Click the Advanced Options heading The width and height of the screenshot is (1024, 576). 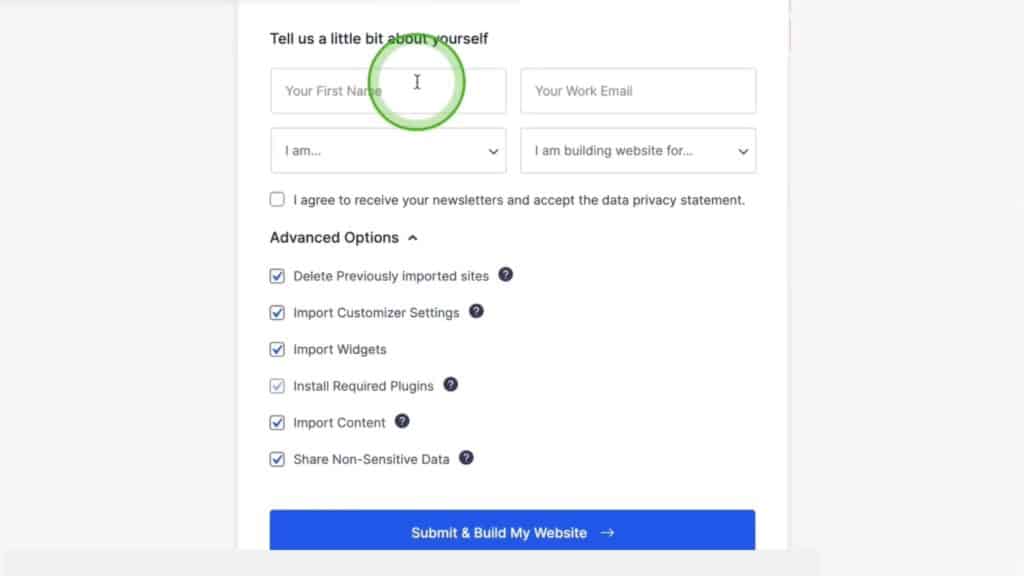[336, 238]
